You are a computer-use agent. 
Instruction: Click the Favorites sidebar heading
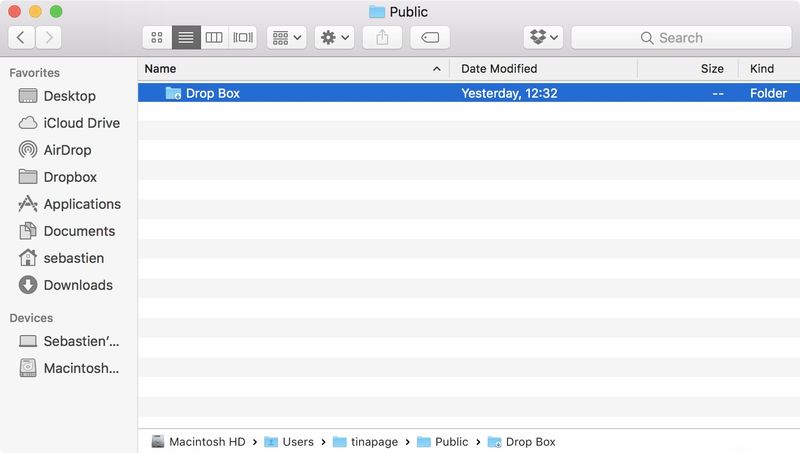[34, 73]
